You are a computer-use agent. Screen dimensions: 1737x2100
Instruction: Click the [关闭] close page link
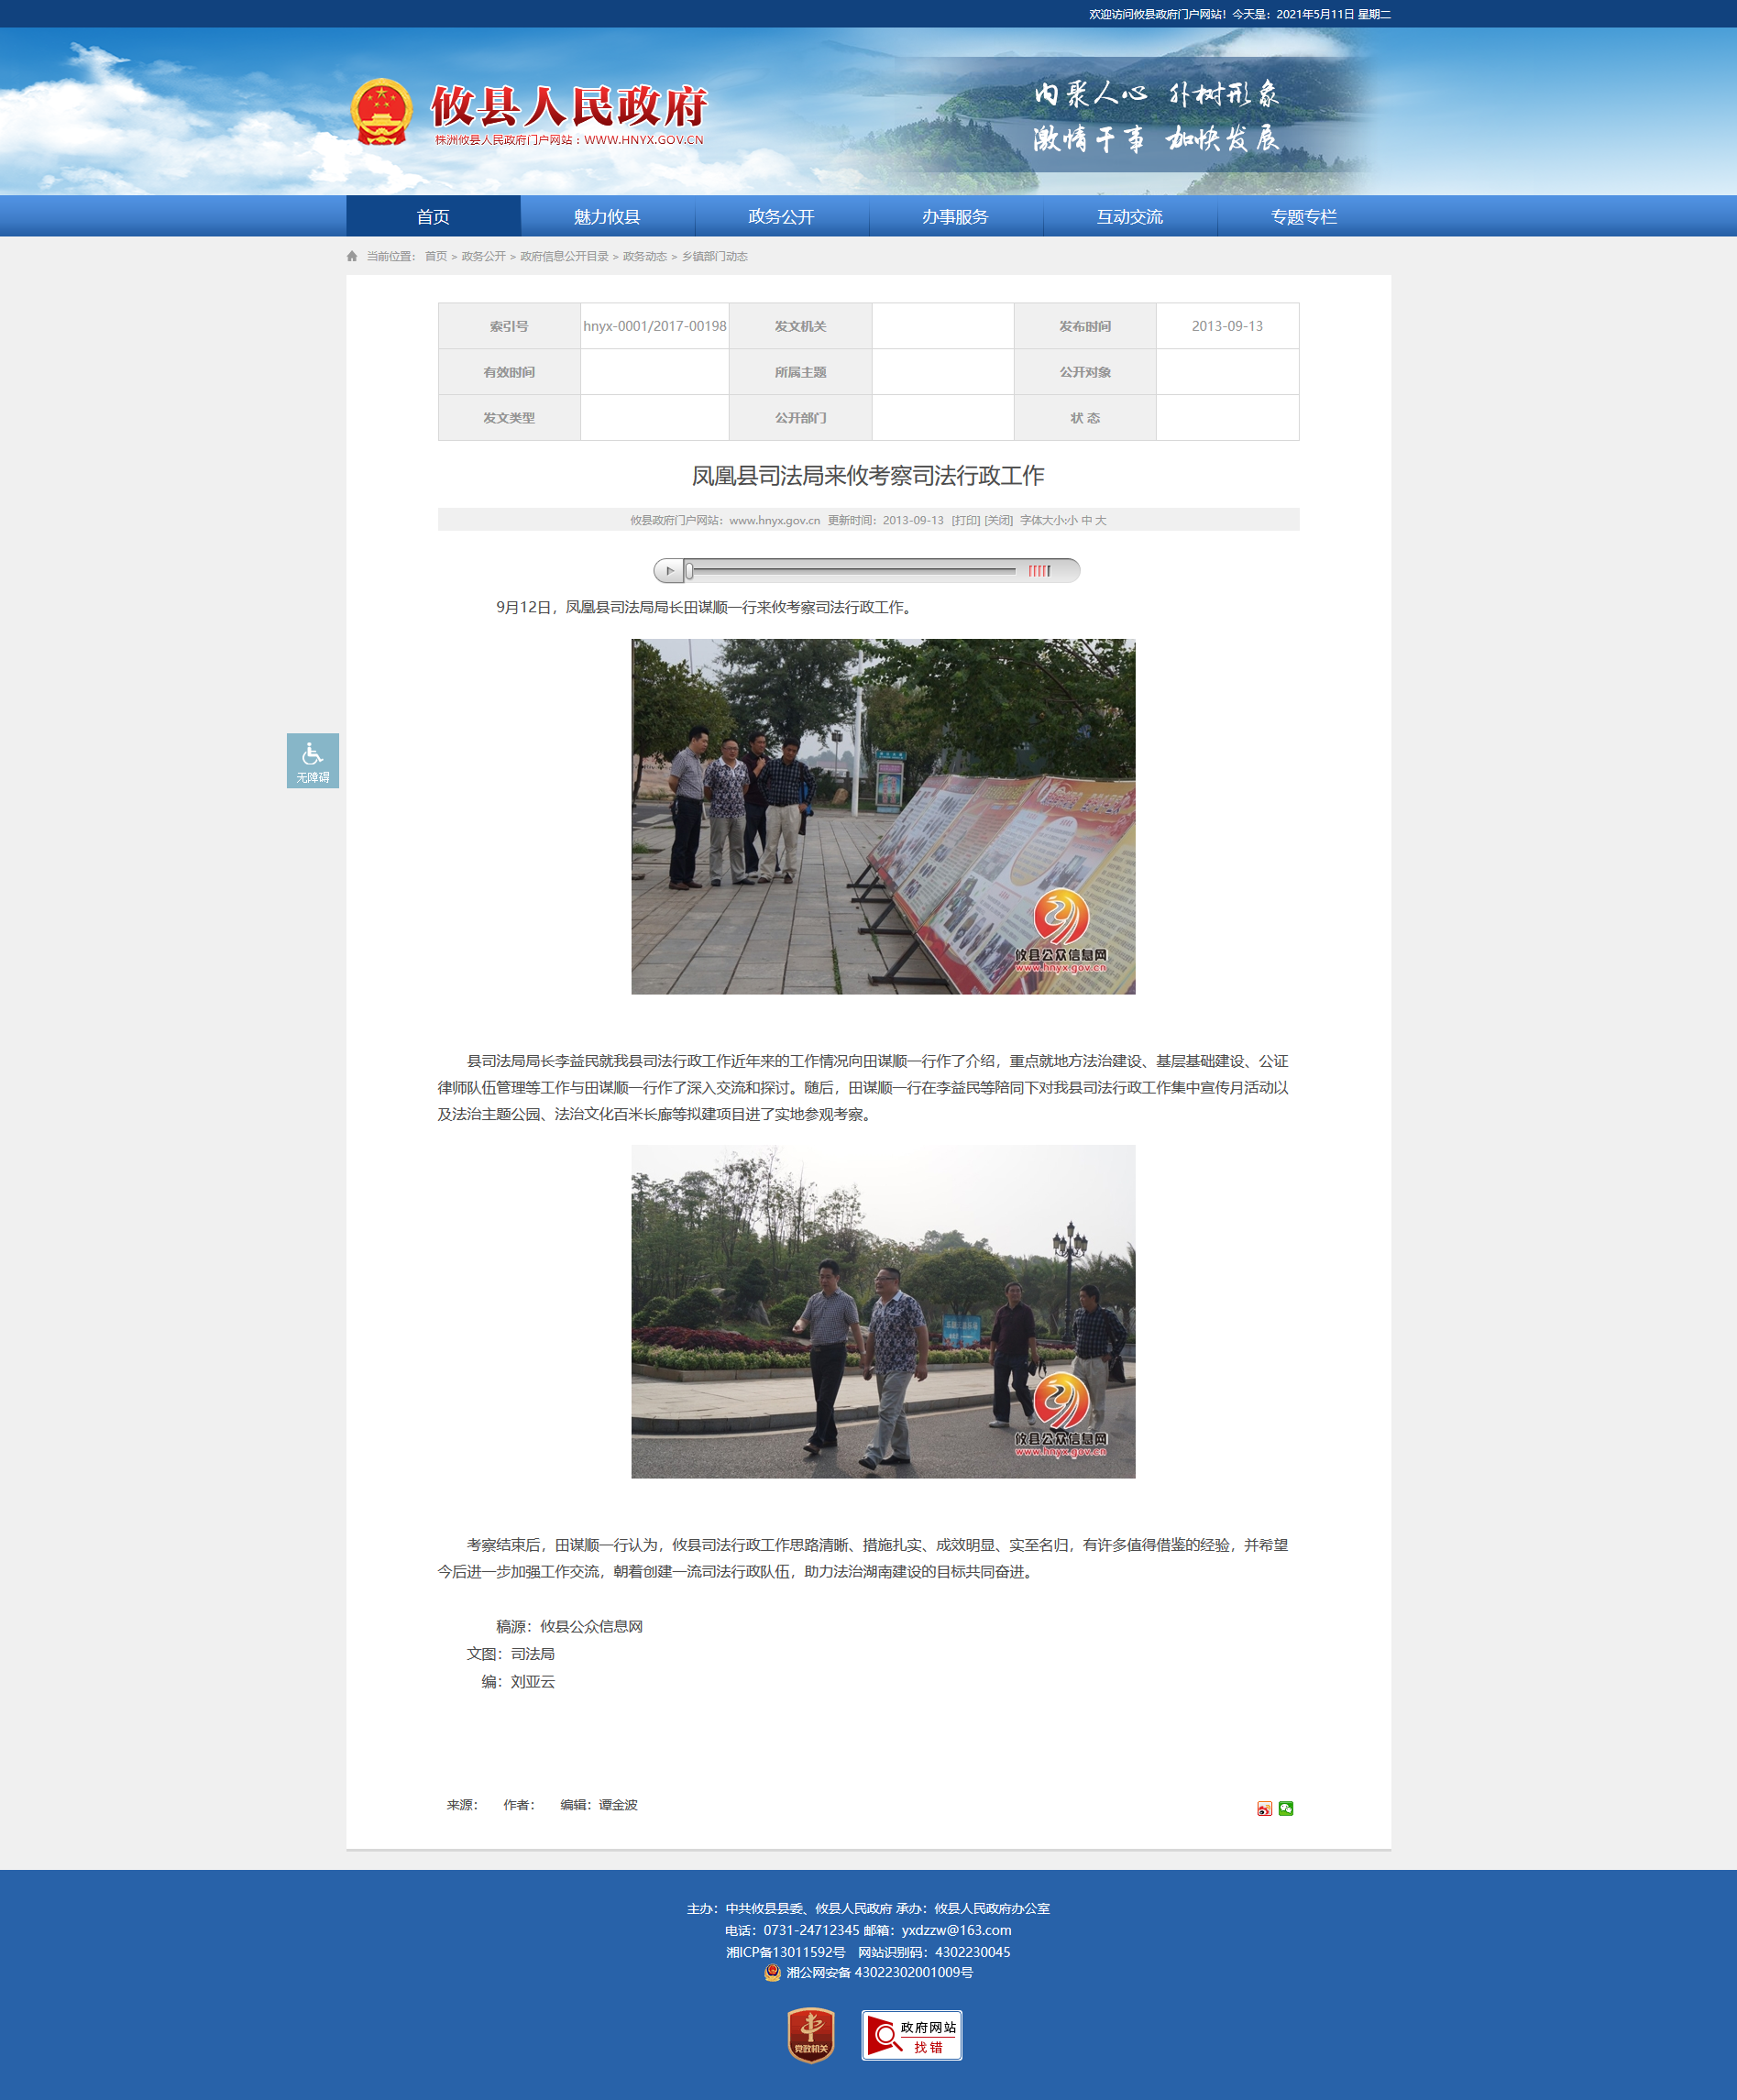click(998, 520)
